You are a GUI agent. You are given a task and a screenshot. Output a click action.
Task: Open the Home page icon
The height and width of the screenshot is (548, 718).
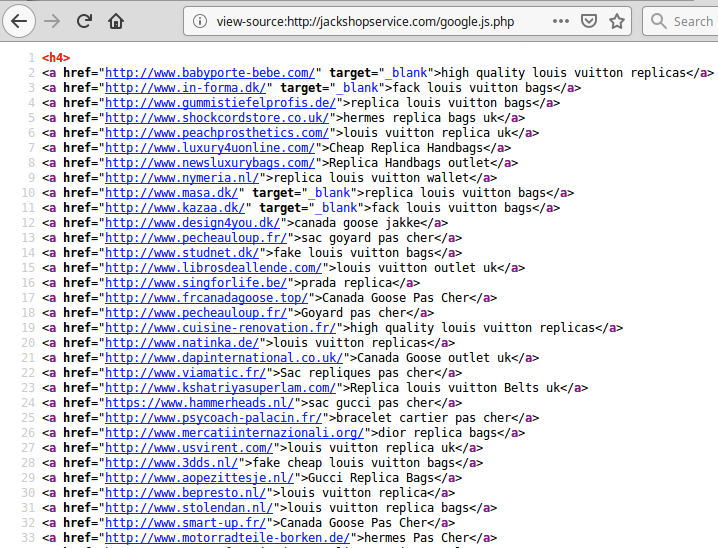(x=116, y=21)
